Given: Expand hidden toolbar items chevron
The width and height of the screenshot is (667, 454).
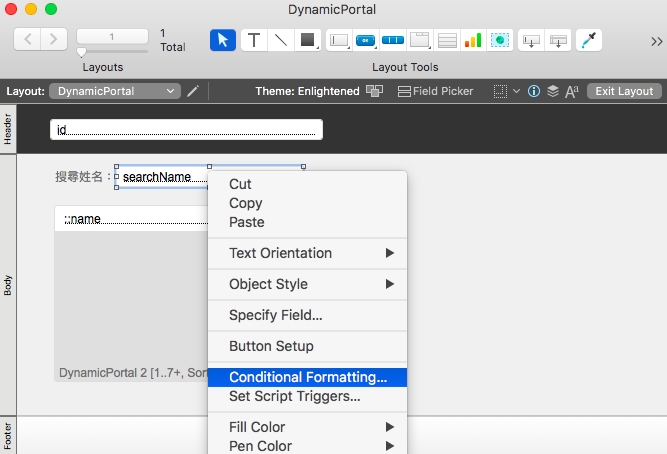Looking at the screenshot, I should tap(656, 41).
